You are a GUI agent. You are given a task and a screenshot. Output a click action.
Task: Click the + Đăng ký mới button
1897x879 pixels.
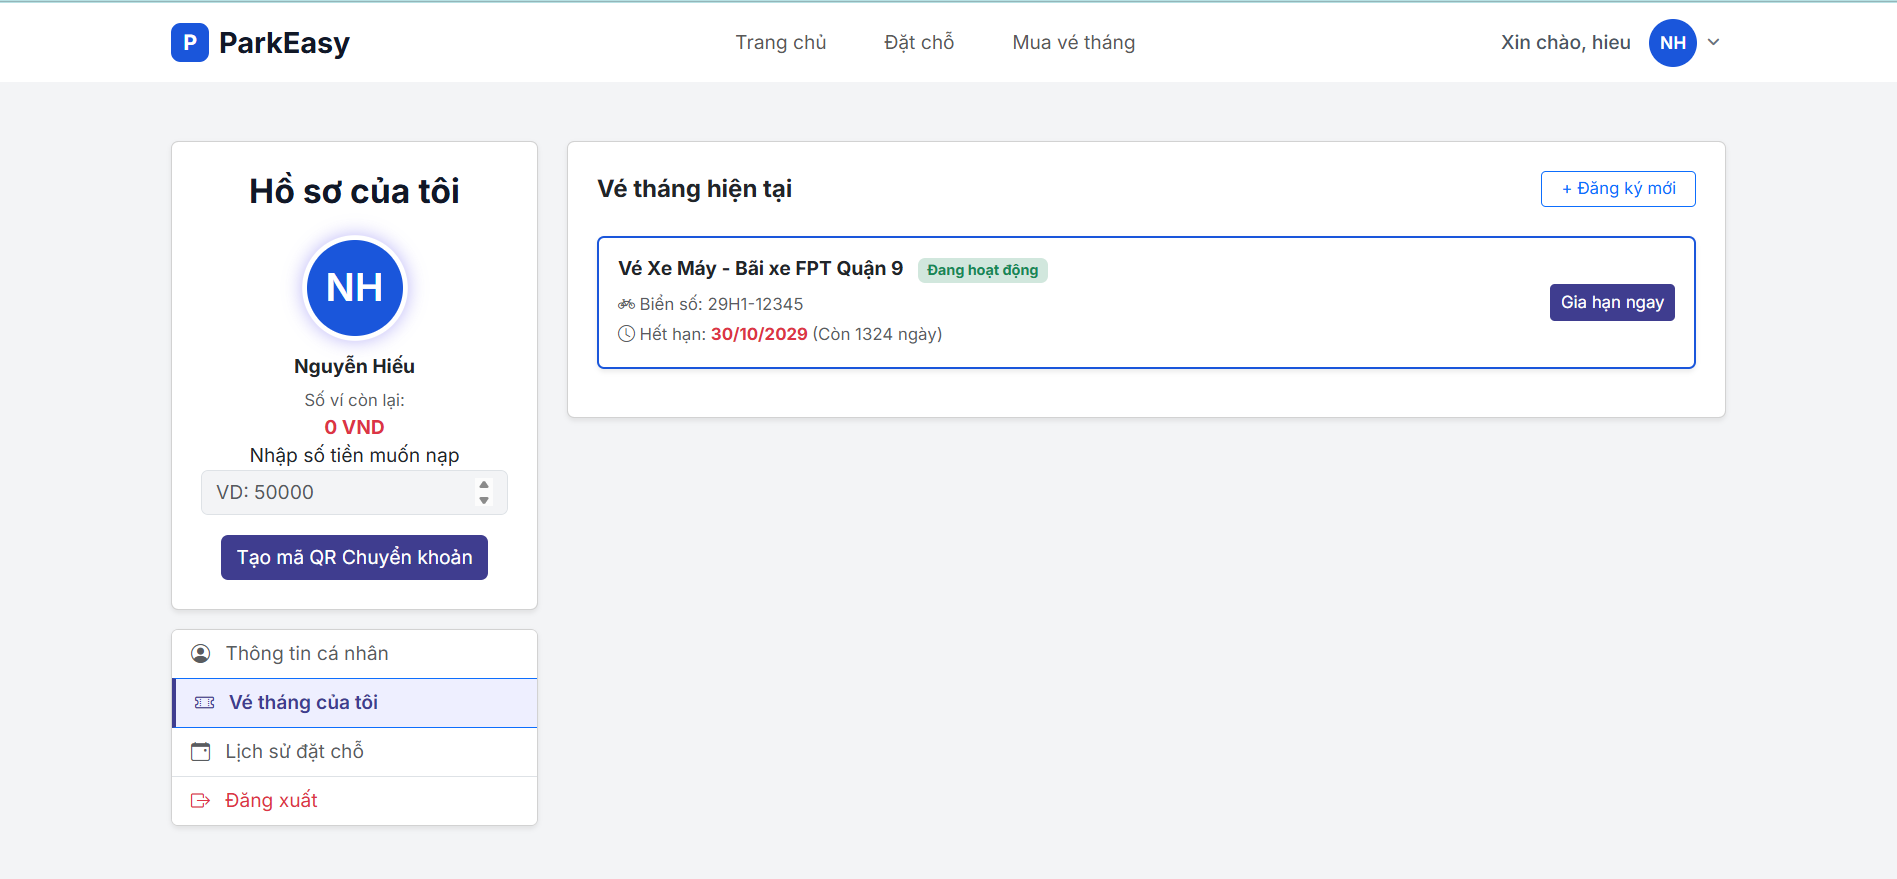[x=1617, y=189]
